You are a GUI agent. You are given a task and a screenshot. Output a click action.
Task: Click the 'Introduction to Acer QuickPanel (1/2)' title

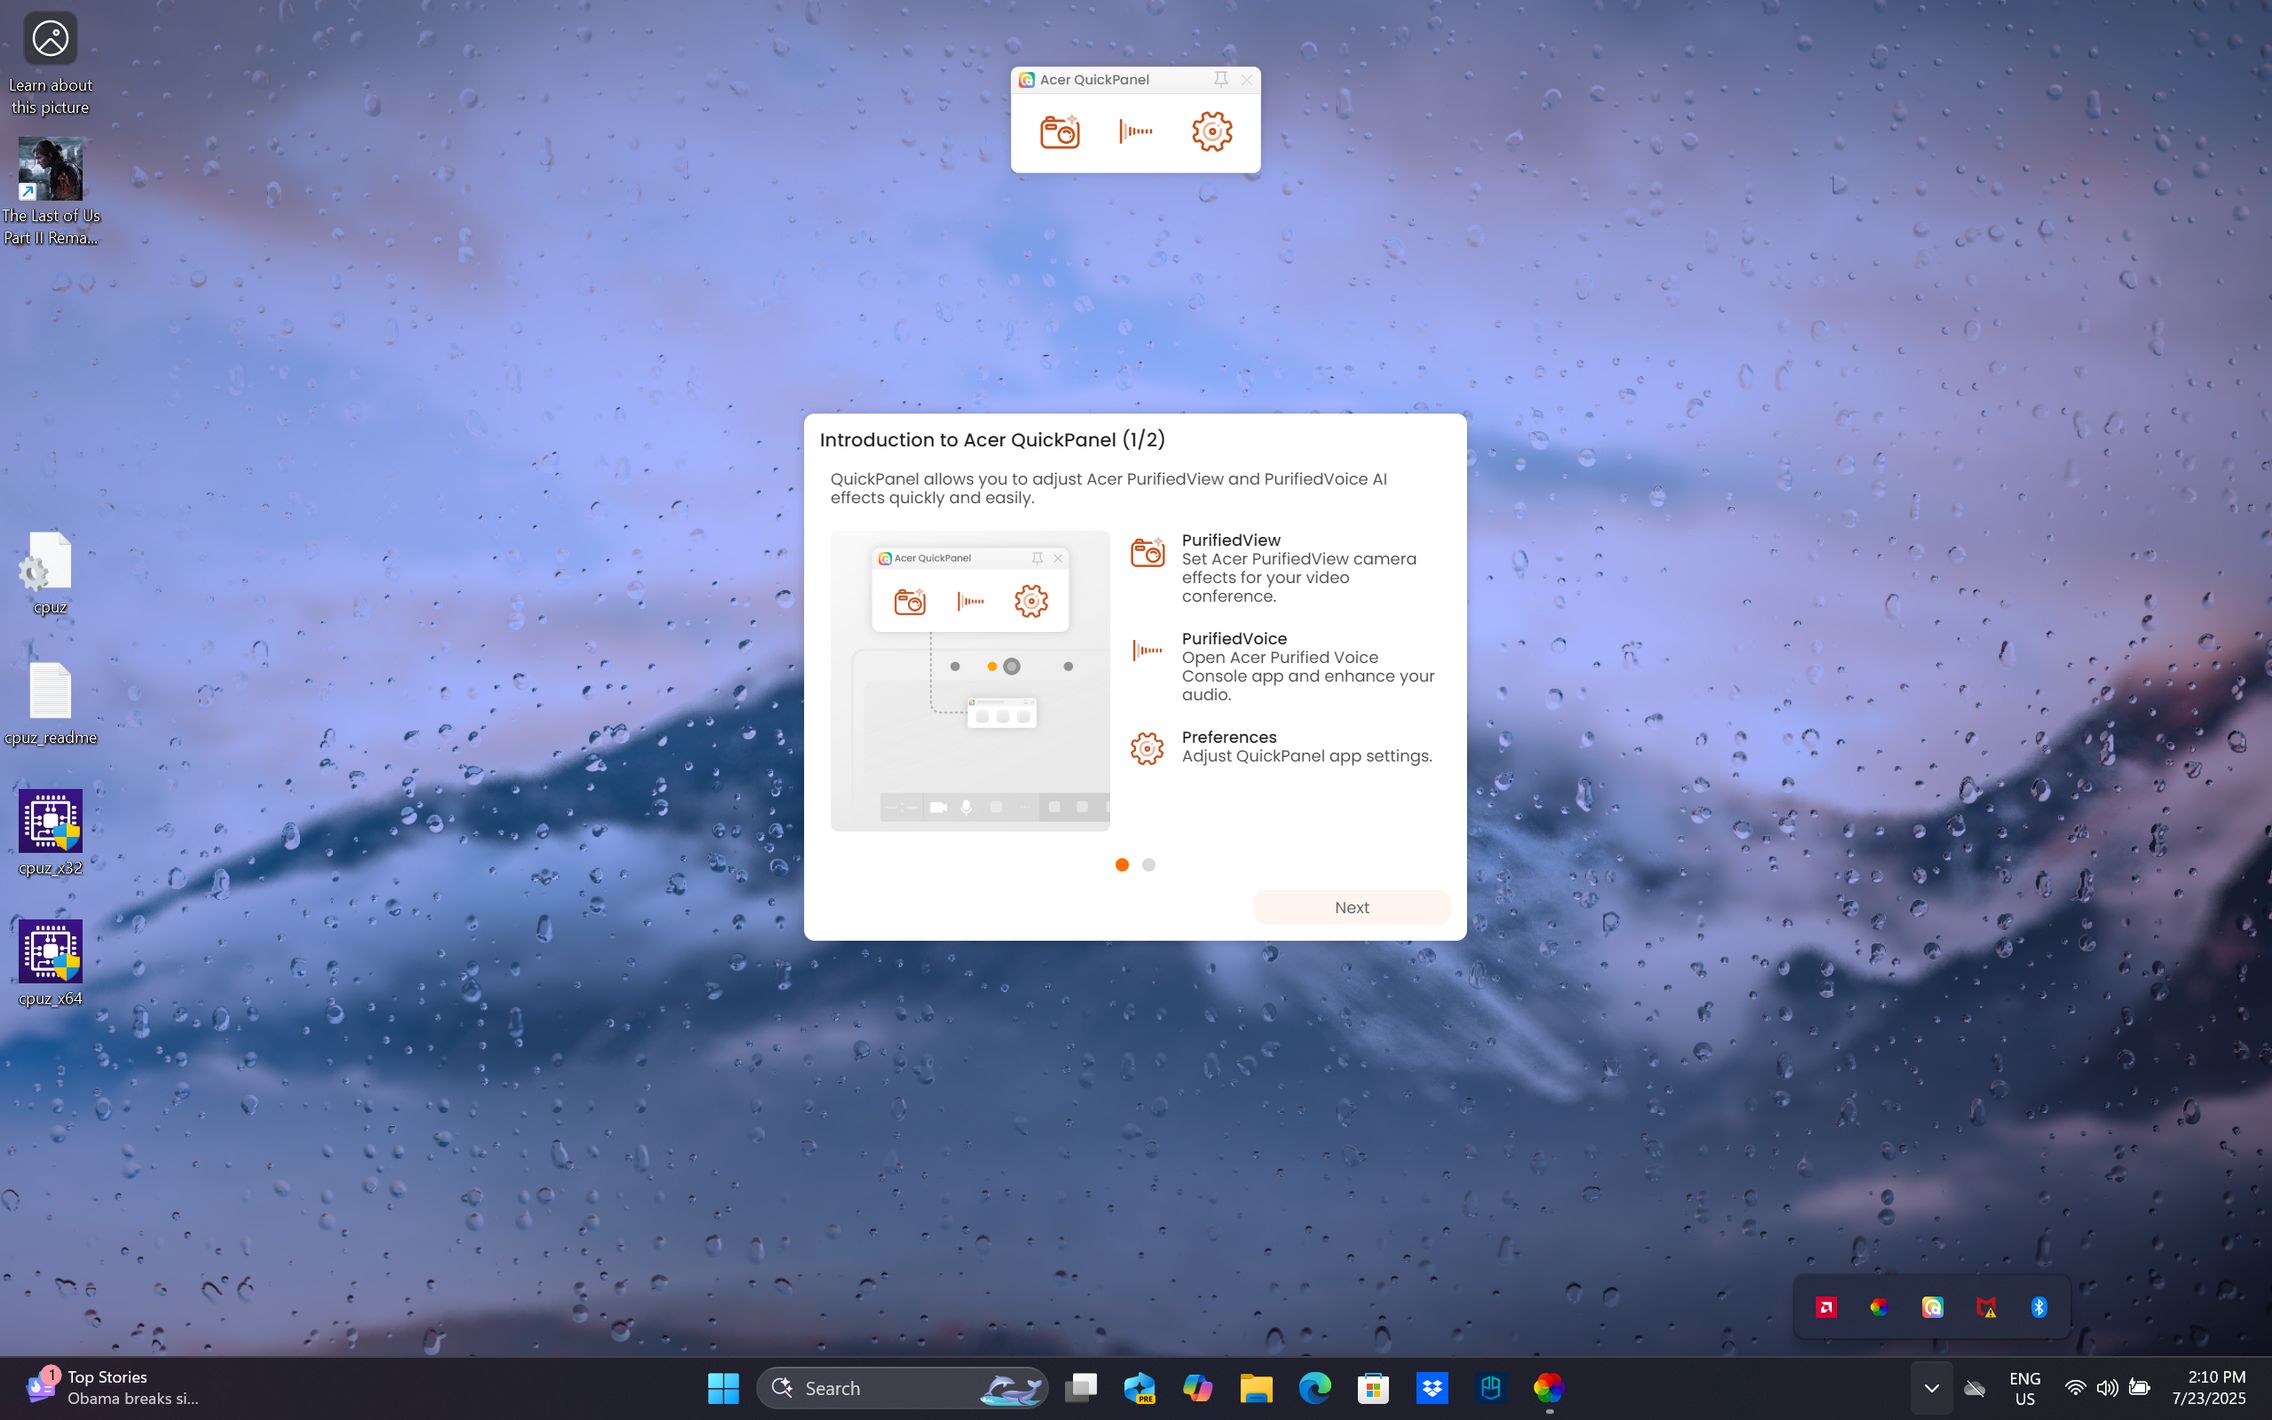(992, 440)
